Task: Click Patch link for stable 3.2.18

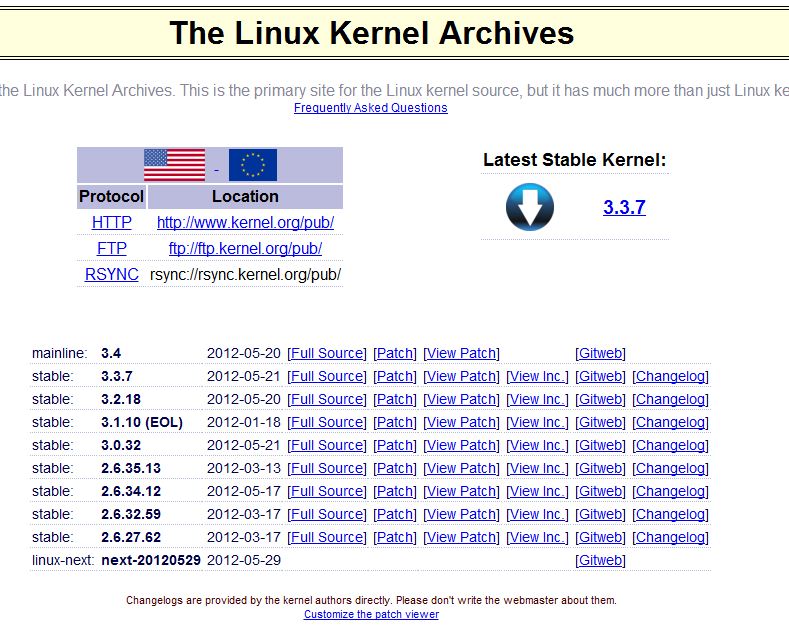Action: [395, 400]
